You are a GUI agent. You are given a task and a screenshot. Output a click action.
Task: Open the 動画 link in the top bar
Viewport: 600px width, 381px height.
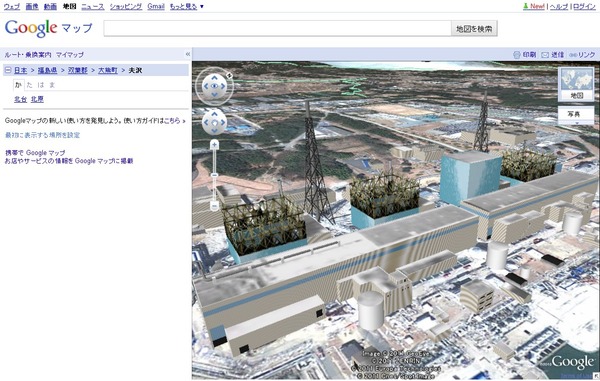click(x=50, y=7)
